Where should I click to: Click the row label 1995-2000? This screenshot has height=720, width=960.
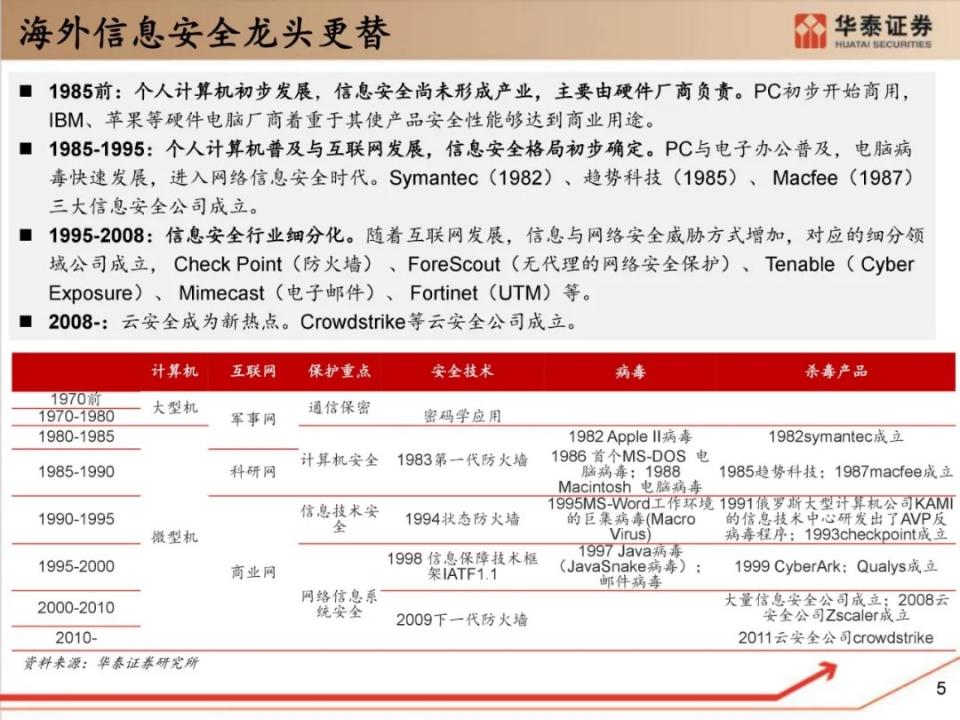(76, 566)
